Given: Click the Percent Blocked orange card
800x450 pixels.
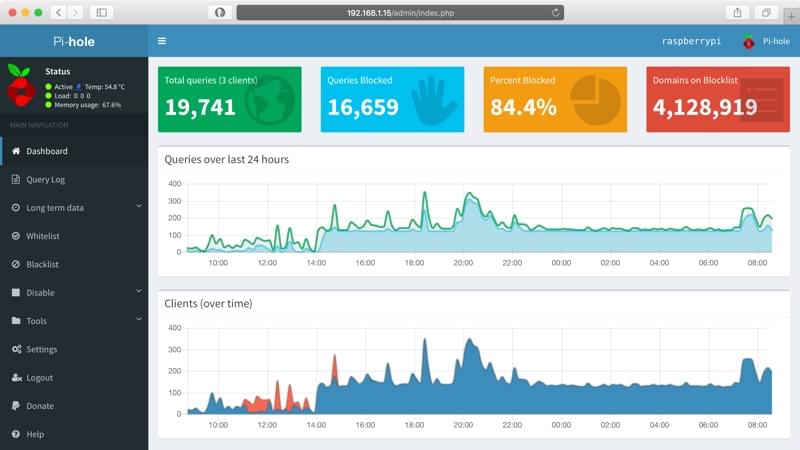Looking at the screenshot, I should click(x=555, y=99).
